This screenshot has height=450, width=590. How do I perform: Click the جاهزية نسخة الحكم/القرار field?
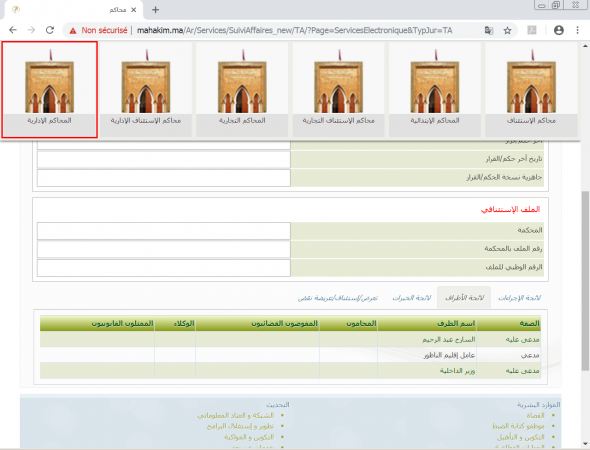(164, 178)
